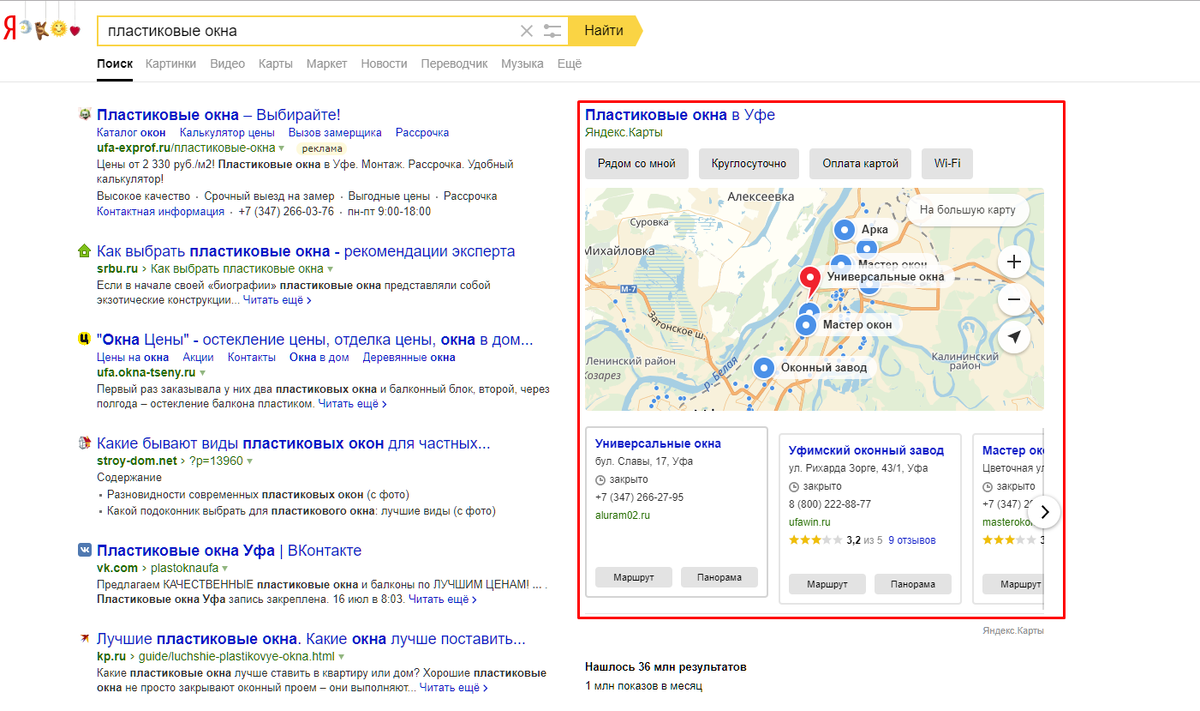Click the Арка map marker

click(x=844, y=230)
